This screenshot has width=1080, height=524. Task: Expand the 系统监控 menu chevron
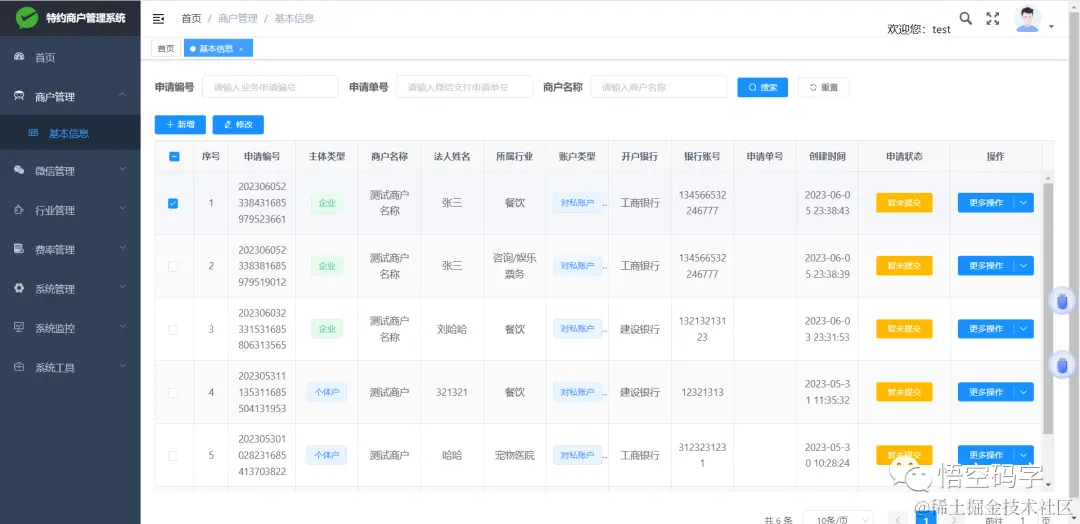122,326
